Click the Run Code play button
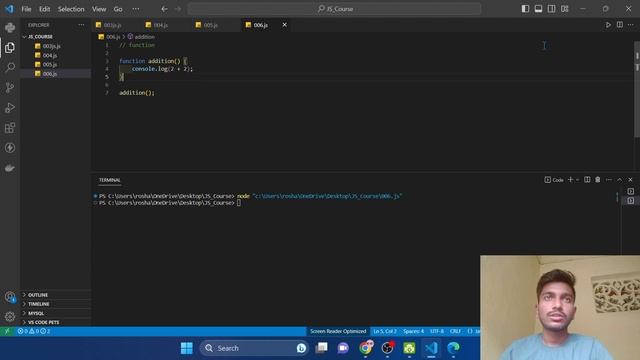Screen dimensions: 640x360 click(608, 25)
